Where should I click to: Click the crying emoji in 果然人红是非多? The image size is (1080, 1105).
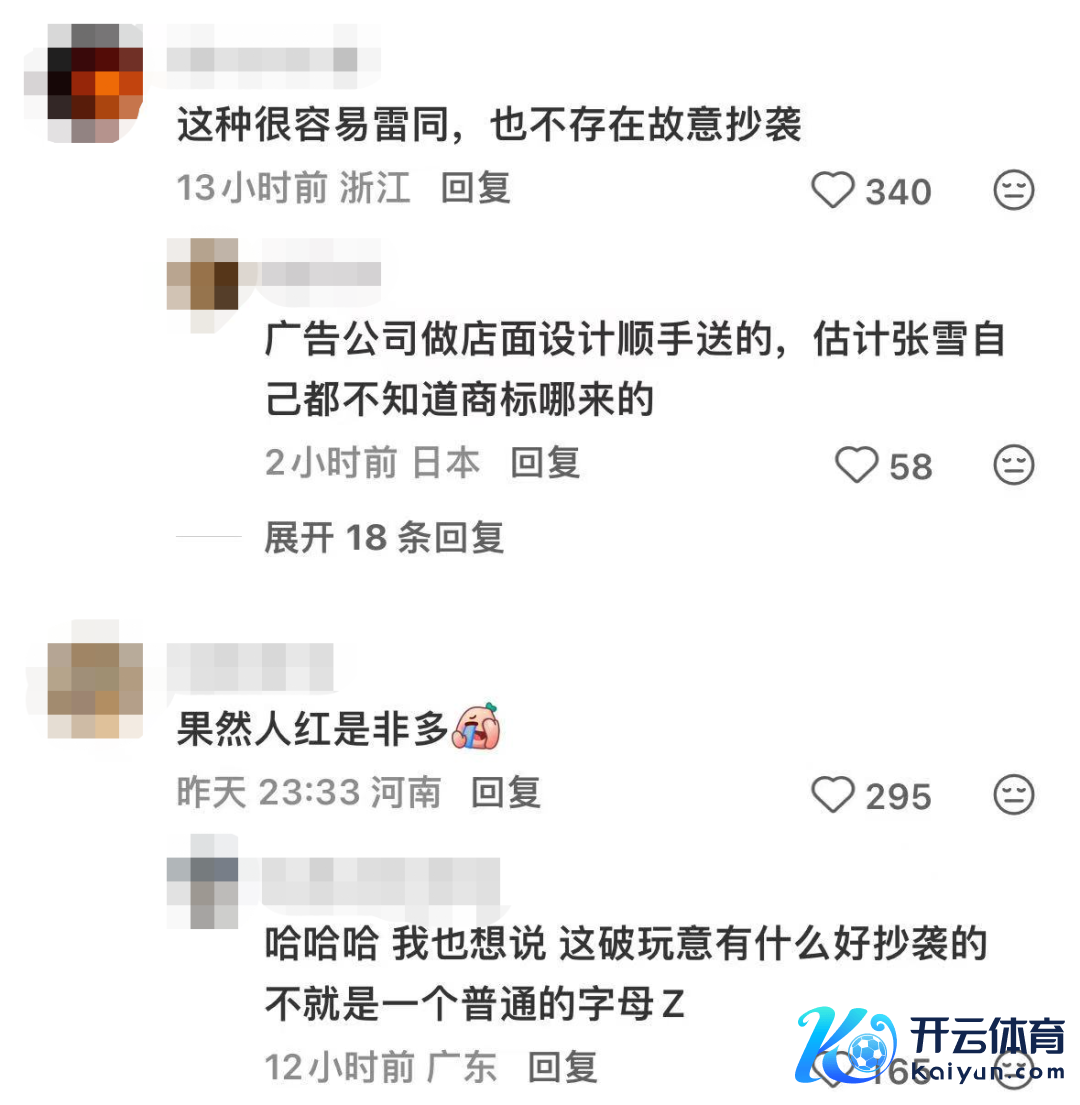477,726
